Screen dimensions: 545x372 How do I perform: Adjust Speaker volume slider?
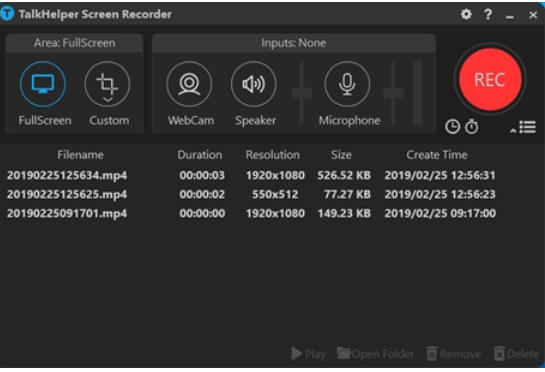click(302, 93)
